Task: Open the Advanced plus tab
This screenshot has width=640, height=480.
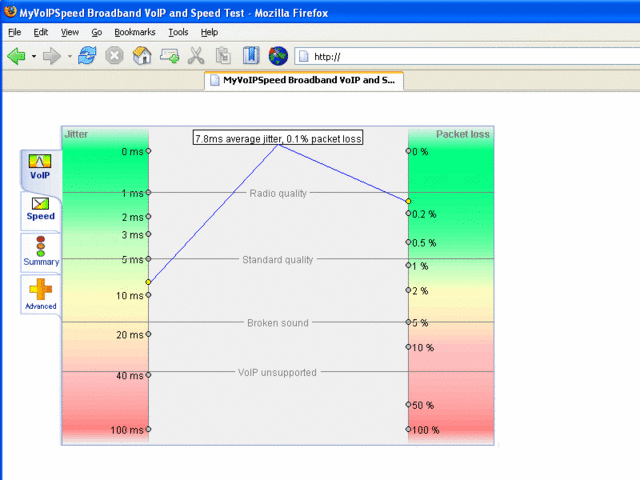Action: [x=40, y=294]
